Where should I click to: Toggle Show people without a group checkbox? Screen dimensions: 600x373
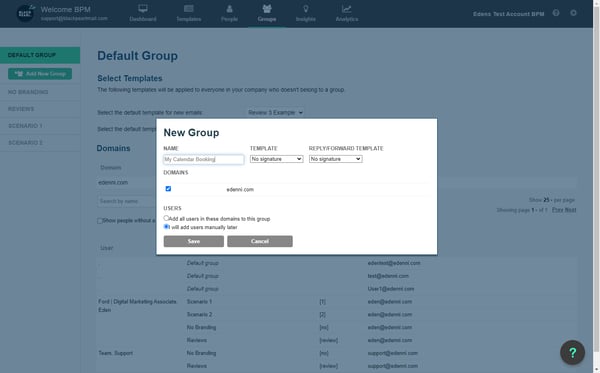click(x=99, y=221)
